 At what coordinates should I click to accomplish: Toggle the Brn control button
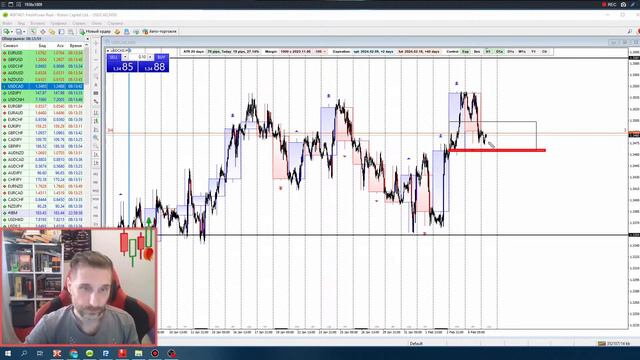pos(477,52)
